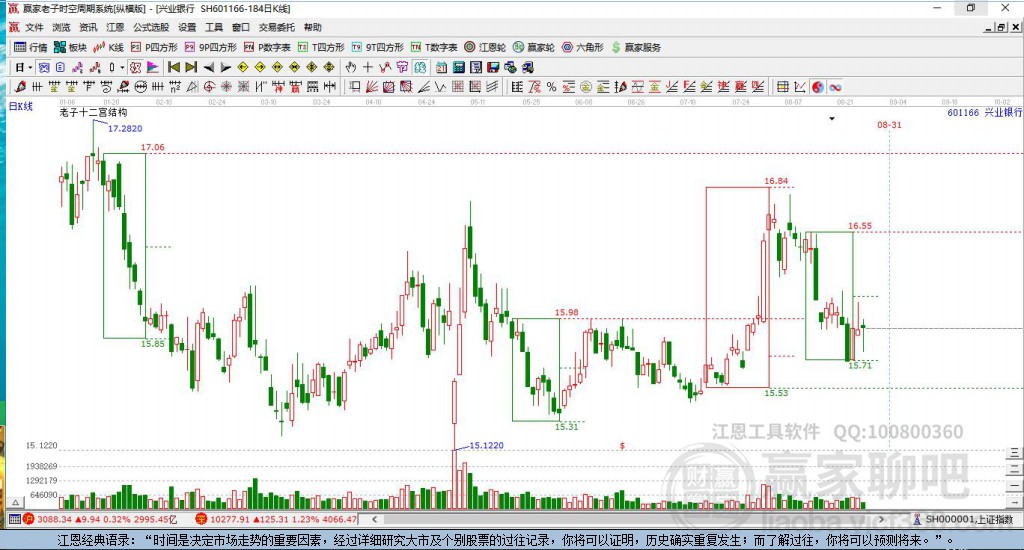Open the 赢家轮 tool
The image size is (1024, 550).
(x=534, y=47)
